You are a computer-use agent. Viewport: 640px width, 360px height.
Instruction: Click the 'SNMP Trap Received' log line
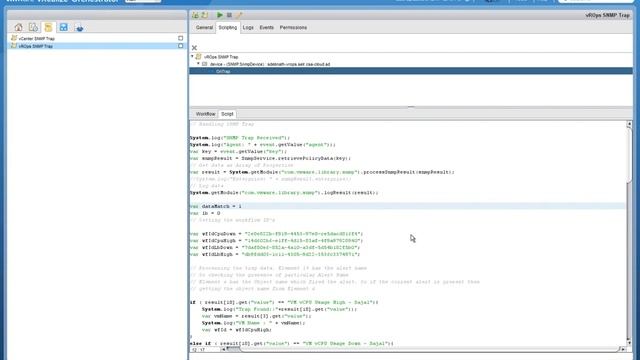[x=240, y=138]
